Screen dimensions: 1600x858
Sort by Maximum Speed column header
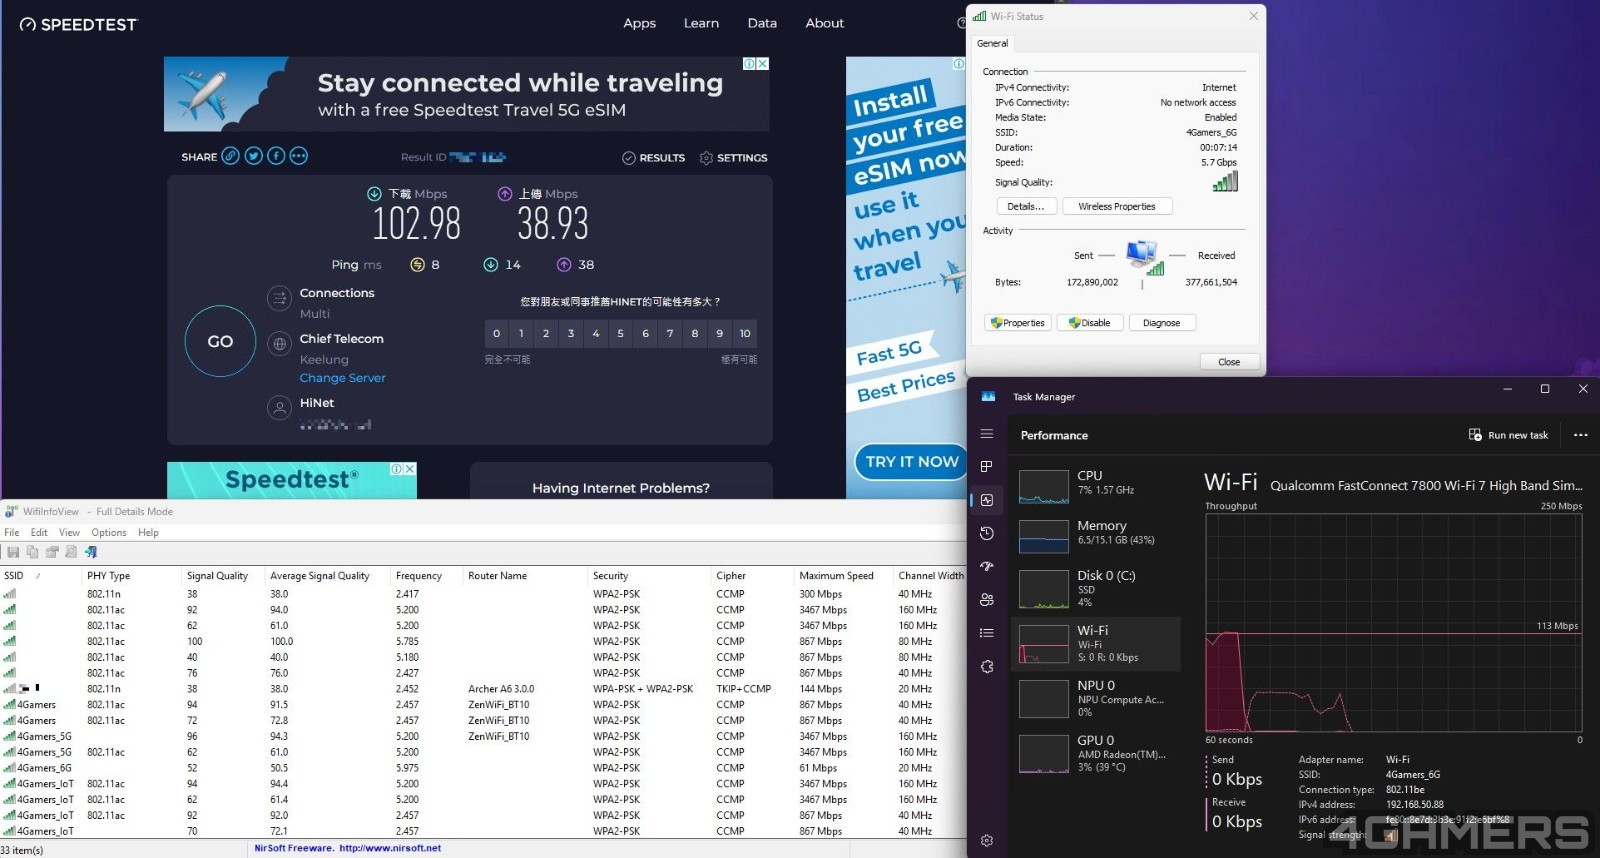point(844,576)
